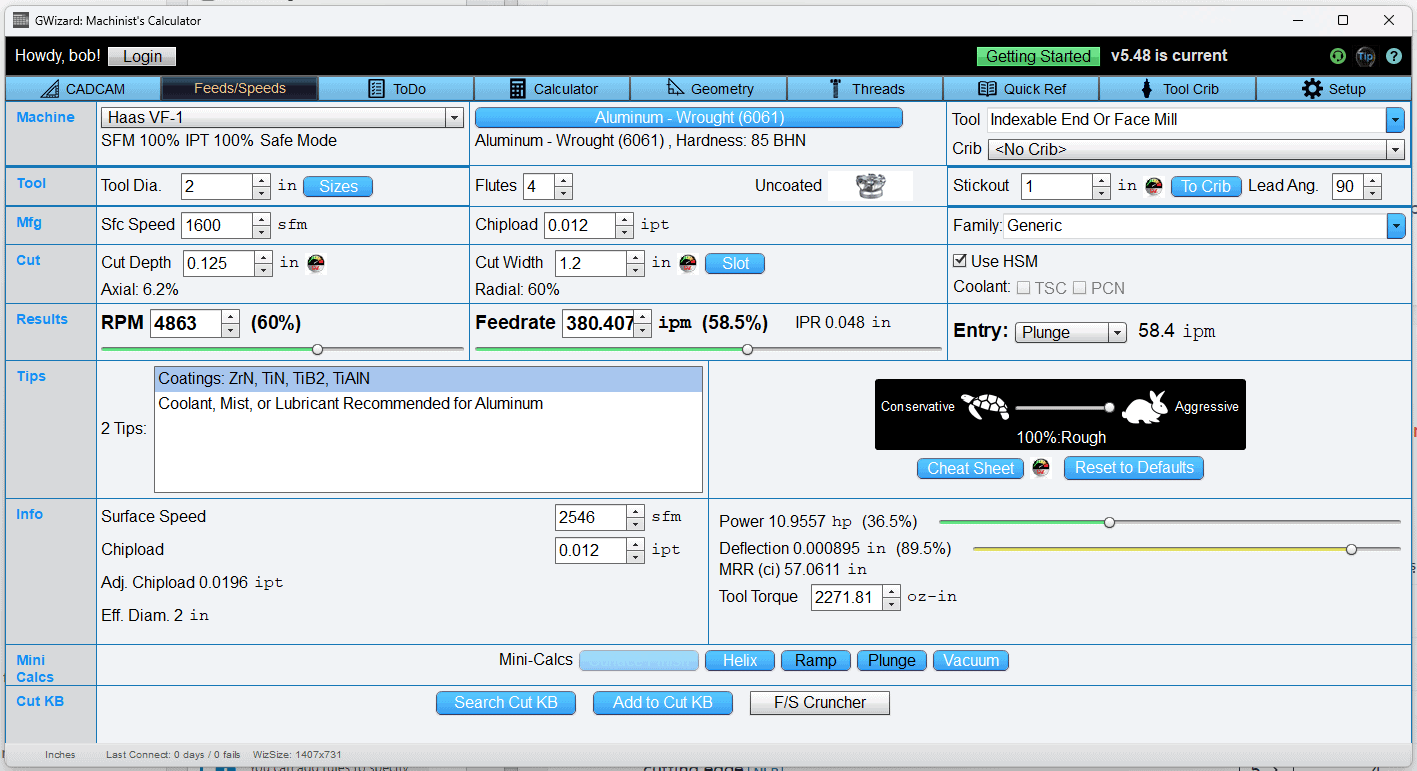Open the Tip balloon icon near top right

[x=1366, y=56]
